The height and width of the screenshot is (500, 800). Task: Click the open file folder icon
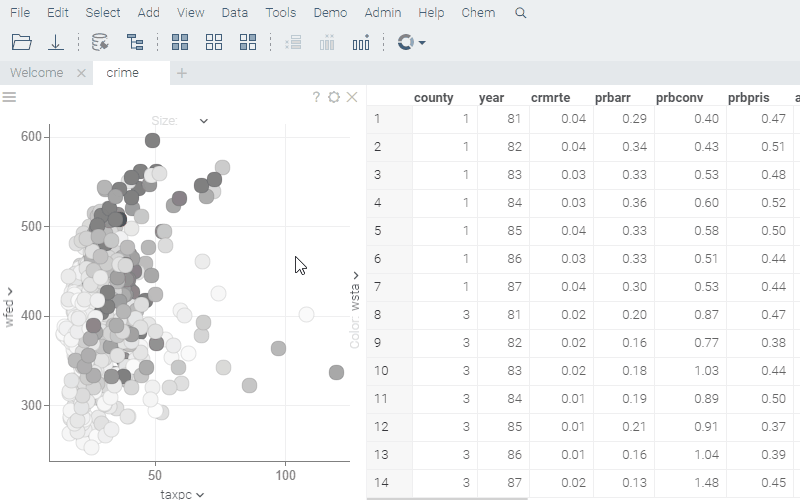tap(21, 42)
